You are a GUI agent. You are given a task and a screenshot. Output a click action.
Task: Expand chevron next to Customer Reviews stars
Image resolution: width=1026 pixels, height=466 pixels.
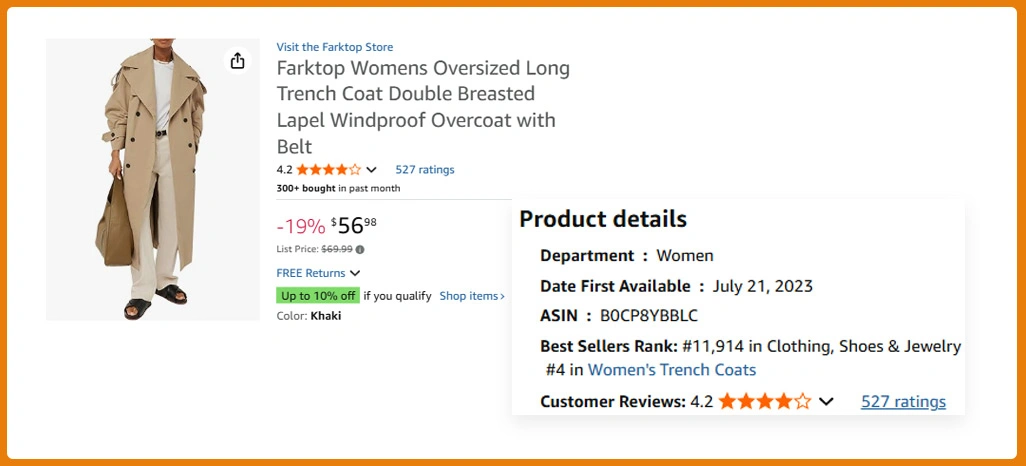pos(826,402)
